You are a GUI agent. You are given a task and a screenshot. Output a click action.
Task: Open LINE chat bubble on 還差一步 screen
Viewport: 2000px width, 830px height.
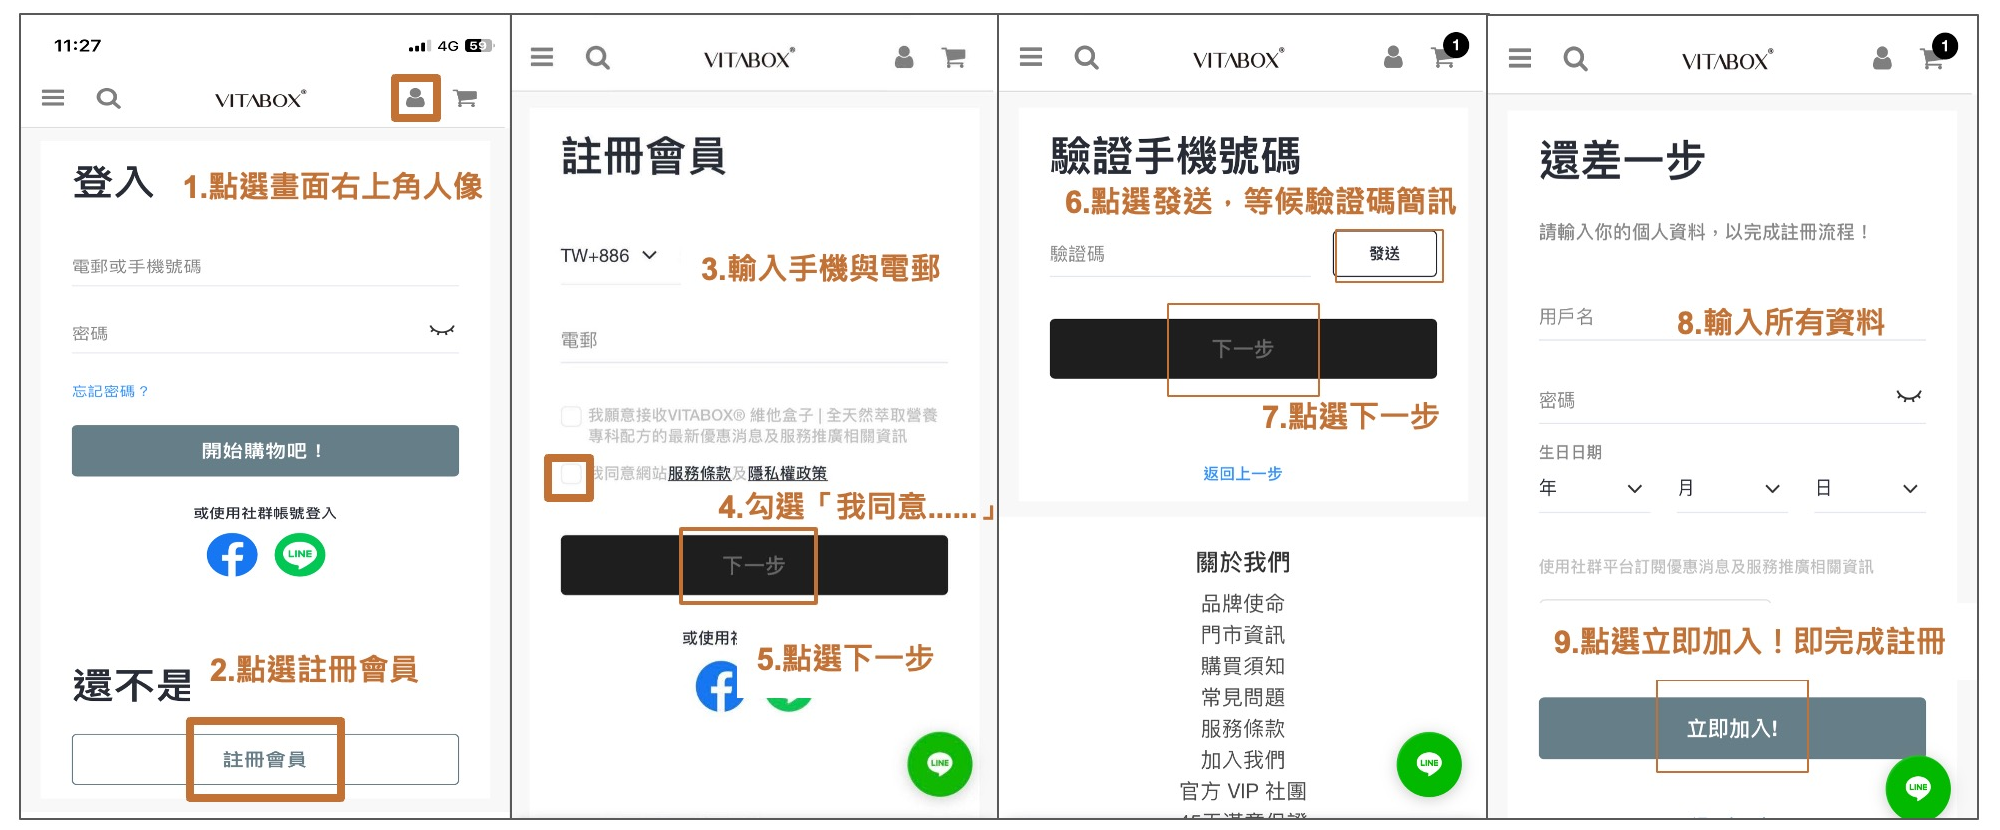[1918, 788]
